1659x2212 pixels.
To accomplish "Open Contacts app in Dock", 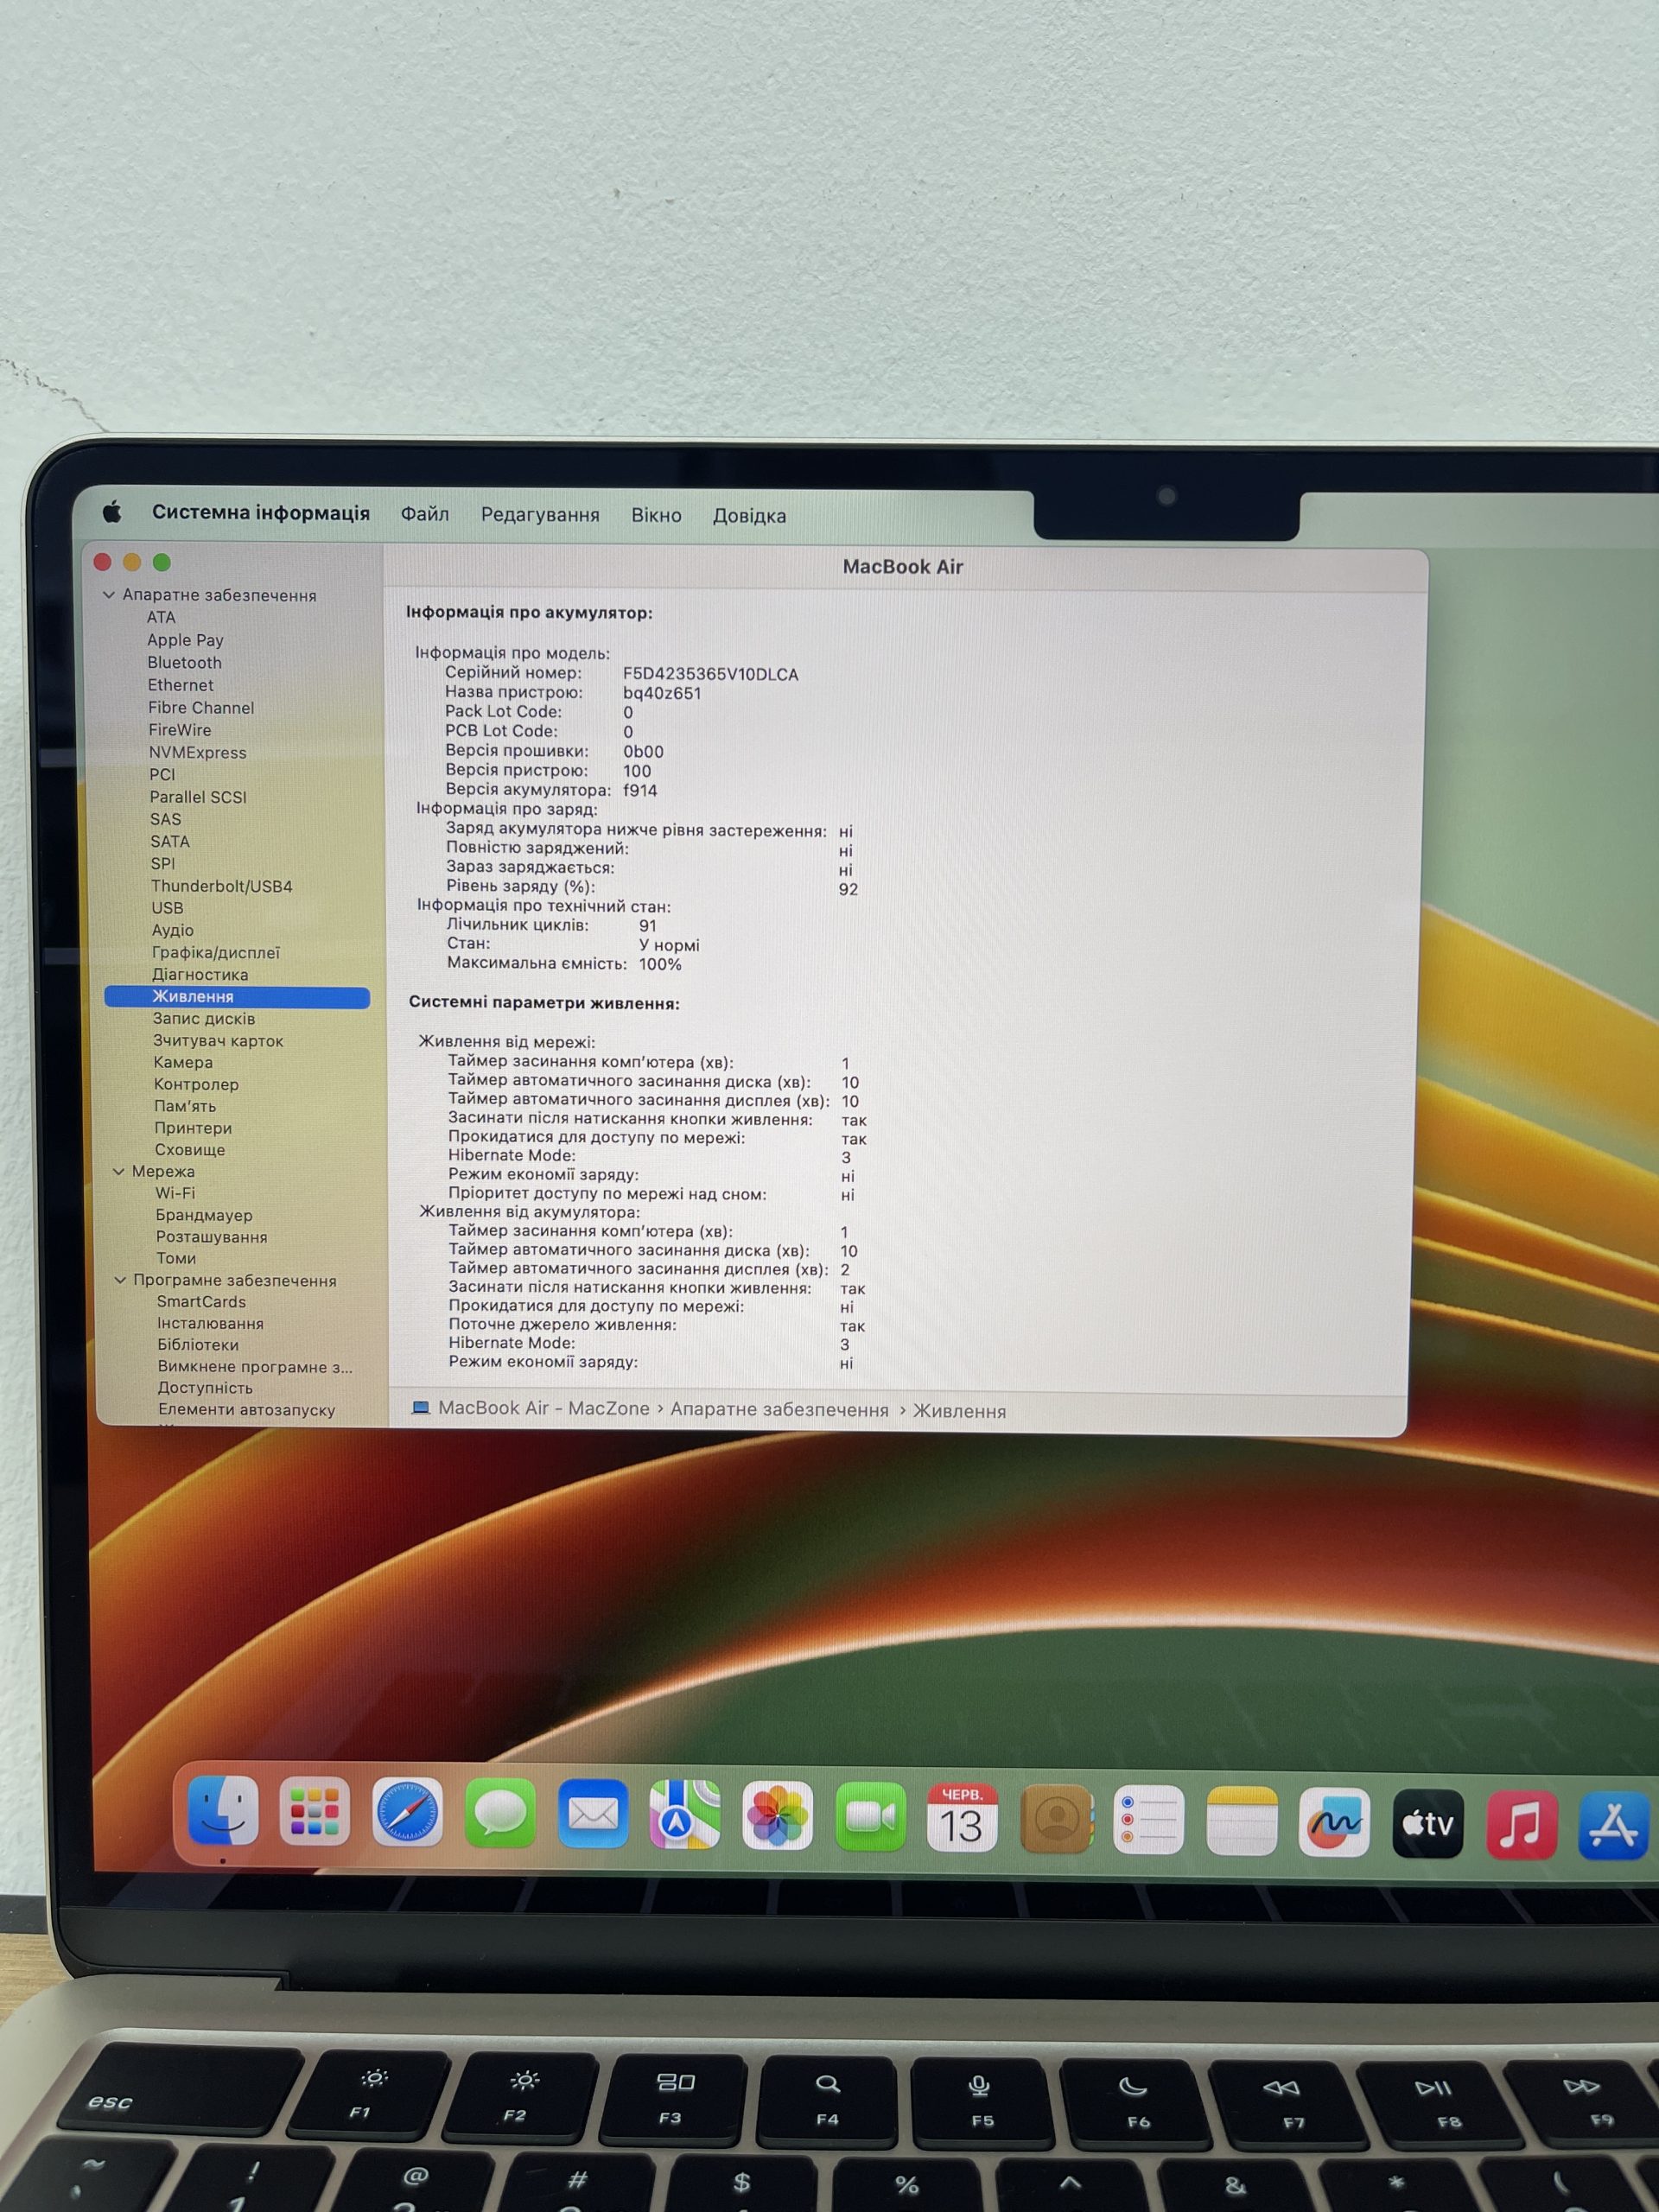I will click(x=1056, y=1819).
